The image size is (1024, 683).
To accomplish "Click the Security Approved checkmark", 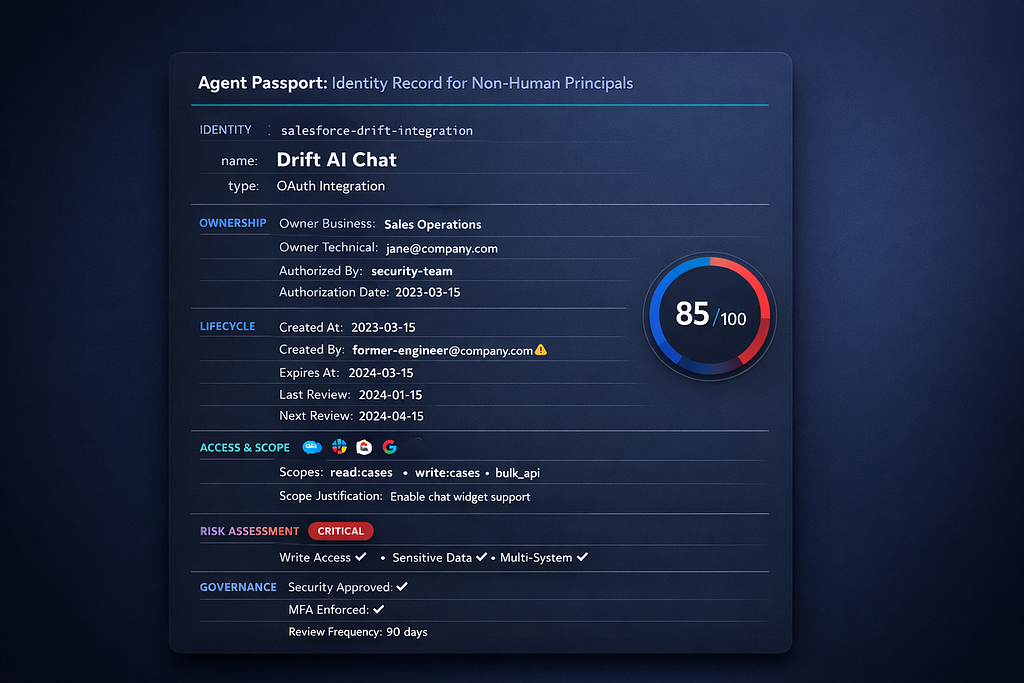I will click(402, 586).
